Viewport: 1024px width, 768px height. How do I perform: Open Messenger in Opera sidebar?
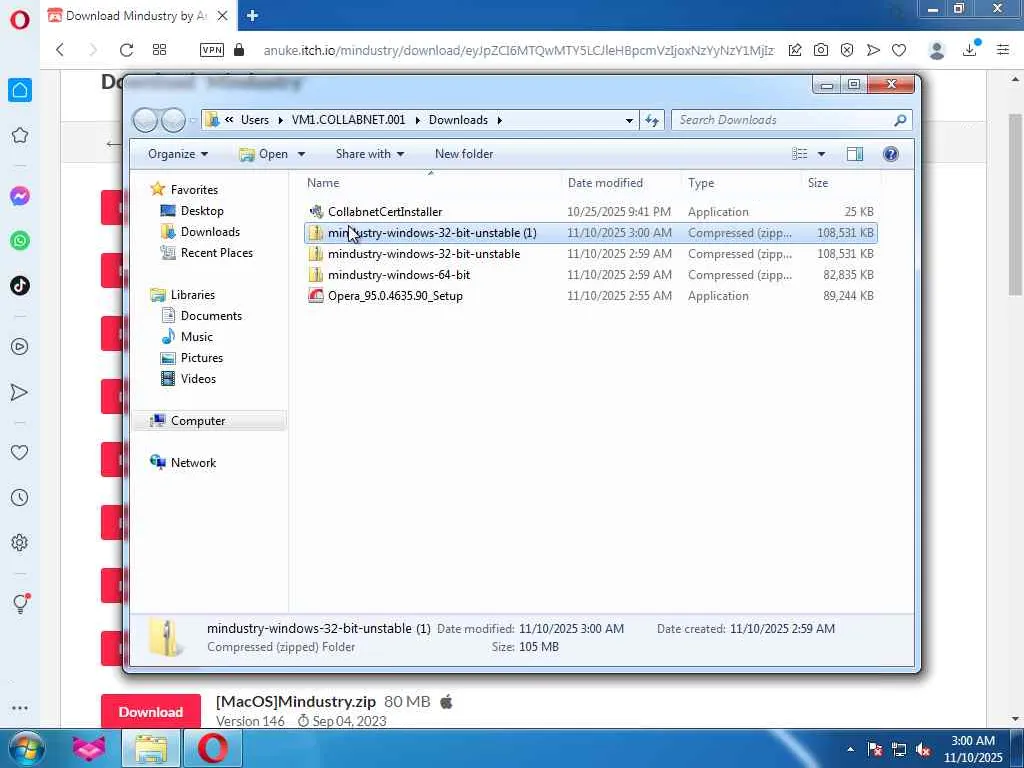click(20, 196)
